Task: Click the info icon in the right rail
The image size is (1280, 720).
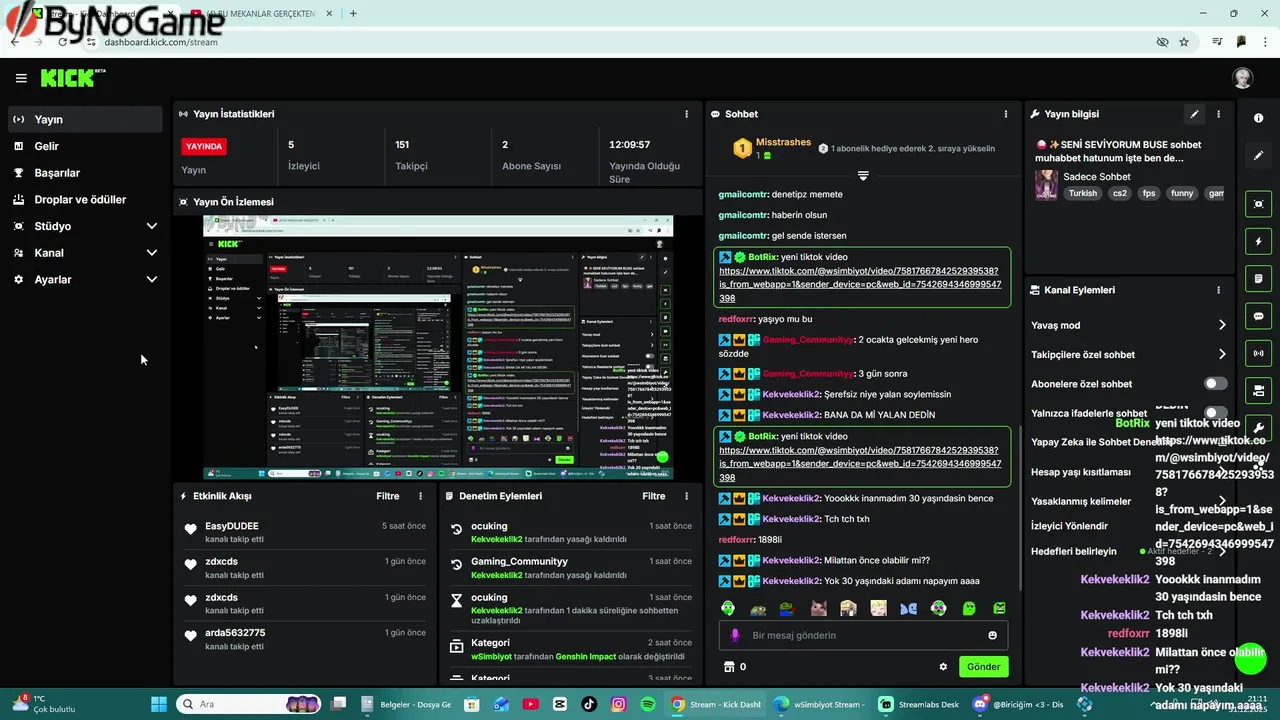Action: [1258, 118]
